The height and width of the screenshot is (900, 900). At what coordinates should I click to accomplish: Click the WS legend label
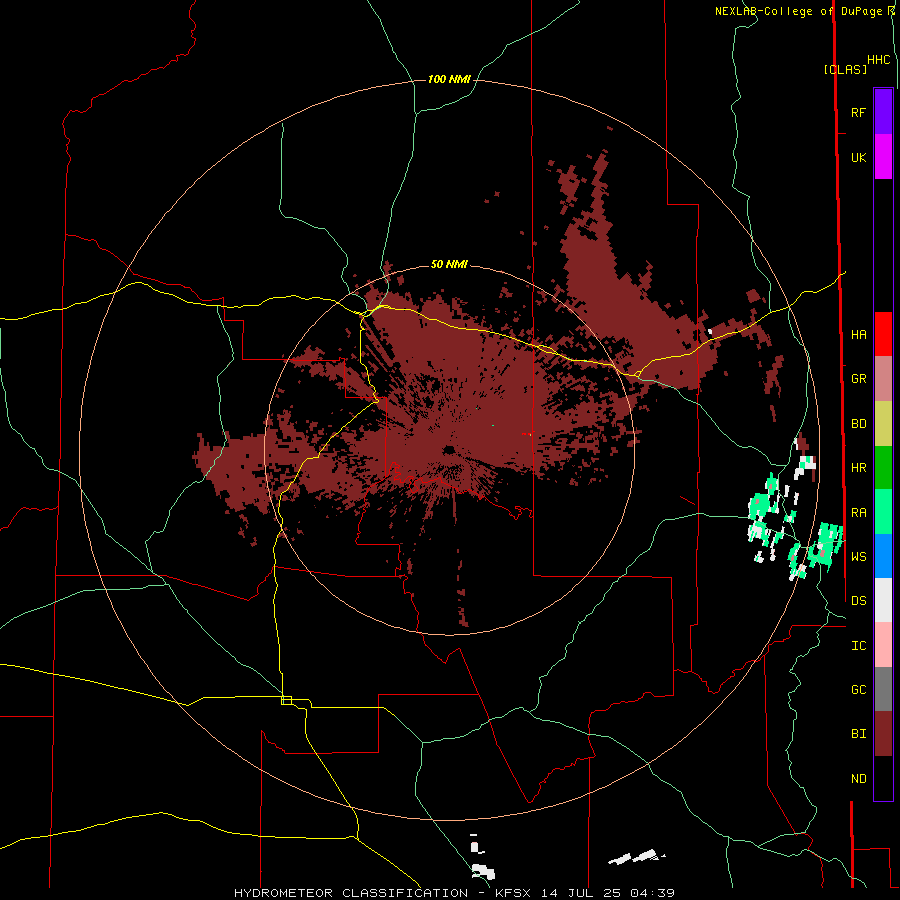point(858,557)
